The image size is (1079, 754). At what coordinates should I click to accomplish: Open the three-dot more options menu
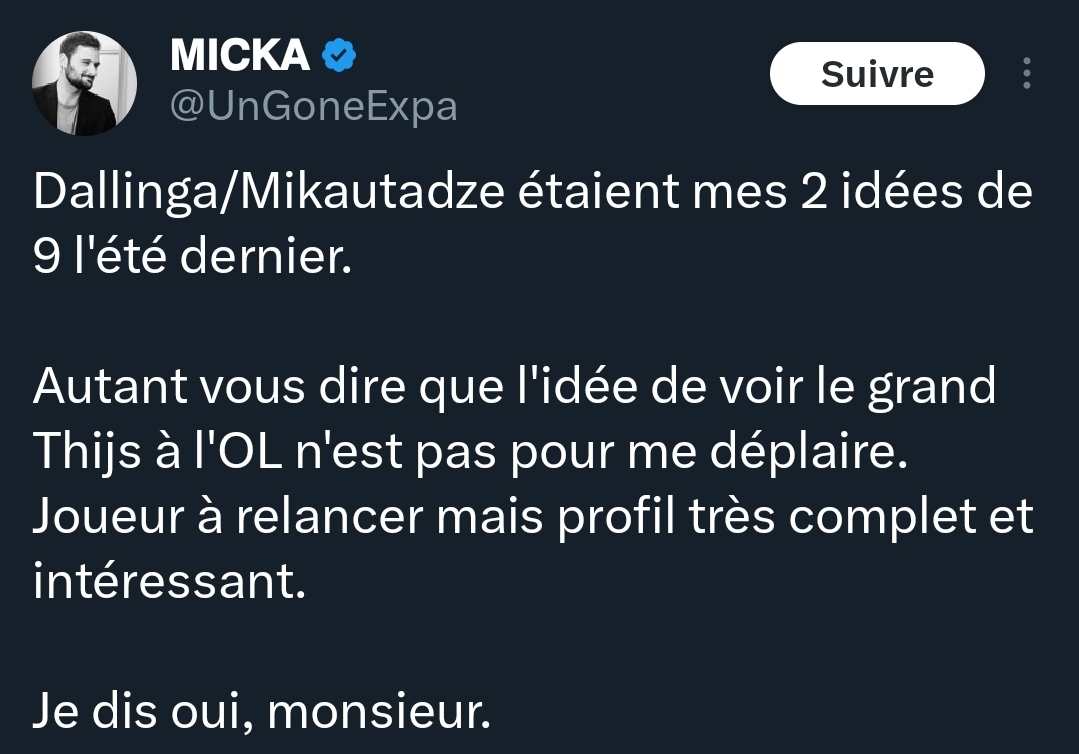(x=1026, y=73)
